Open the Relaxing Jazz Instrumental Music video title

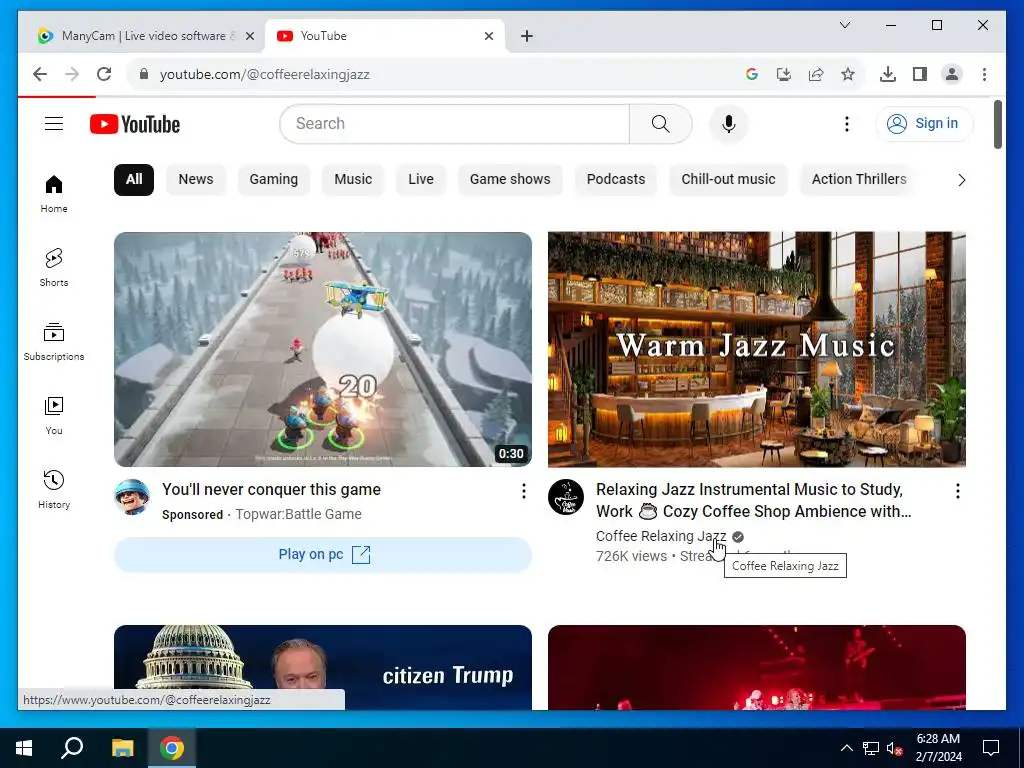(x=753, y=500)
